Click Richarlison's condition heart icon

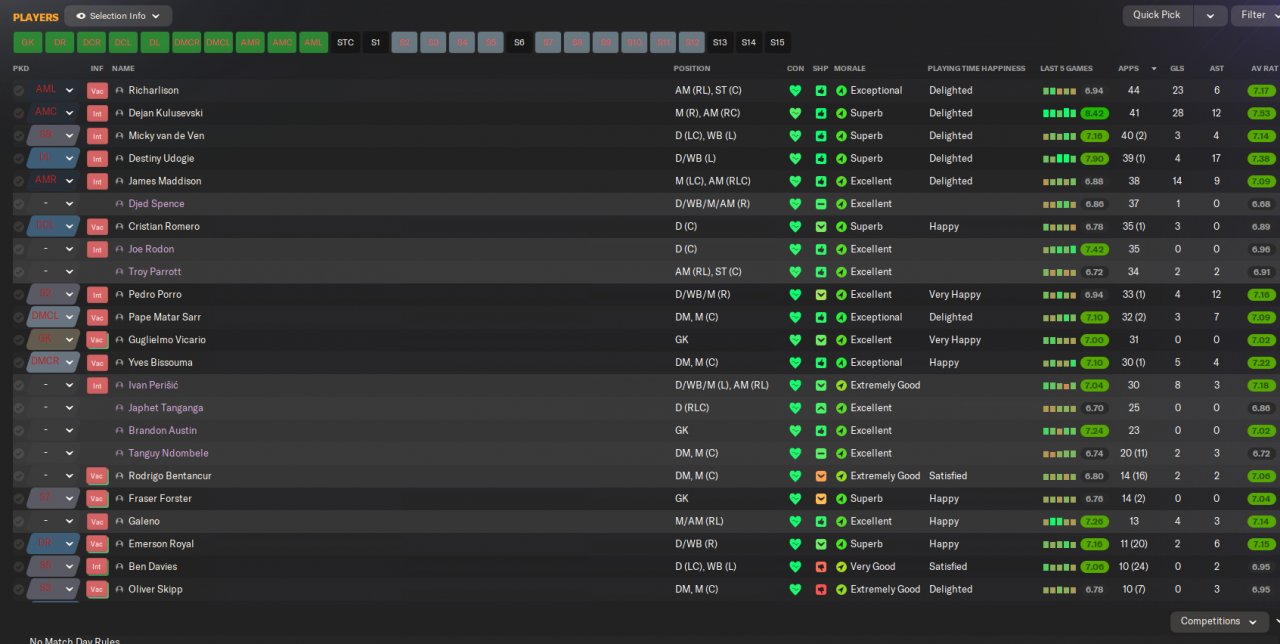(795, 90)
